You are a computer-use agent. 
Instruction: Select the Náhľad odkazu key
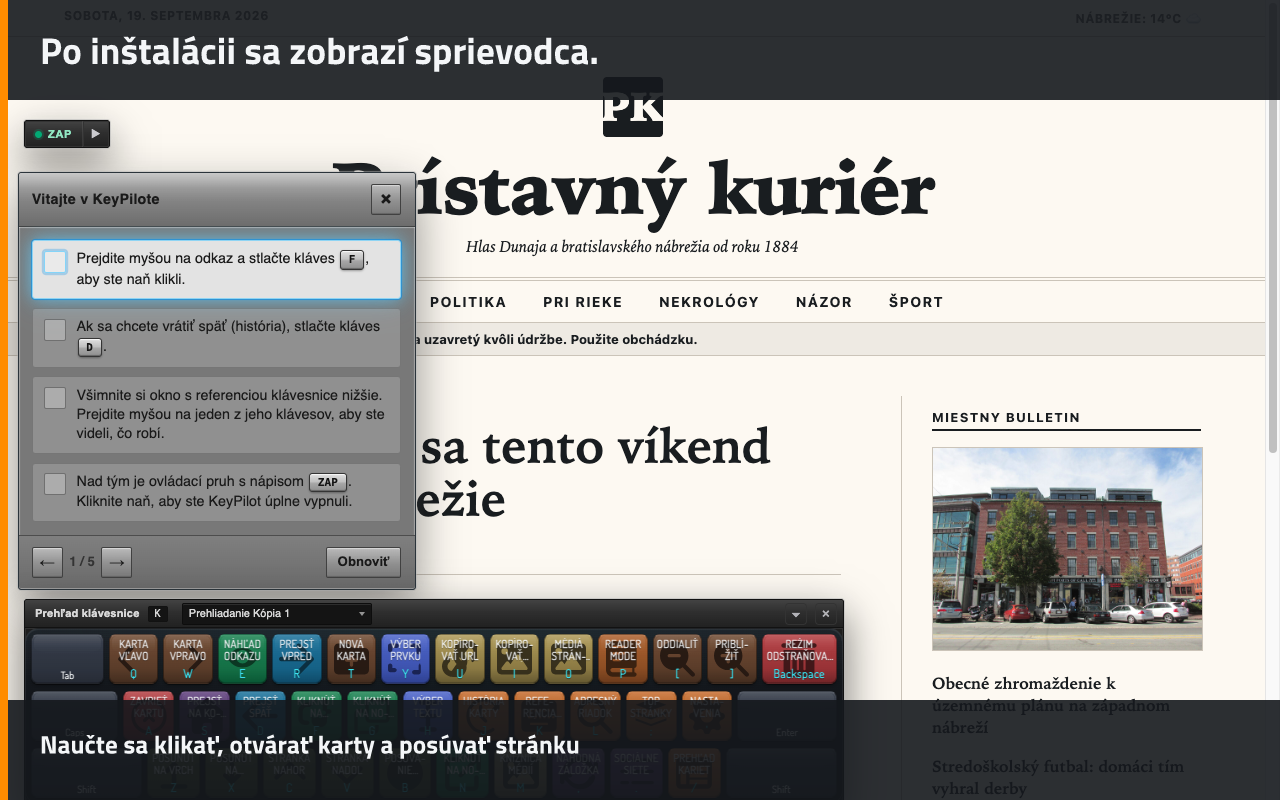[x=242, y=658]
